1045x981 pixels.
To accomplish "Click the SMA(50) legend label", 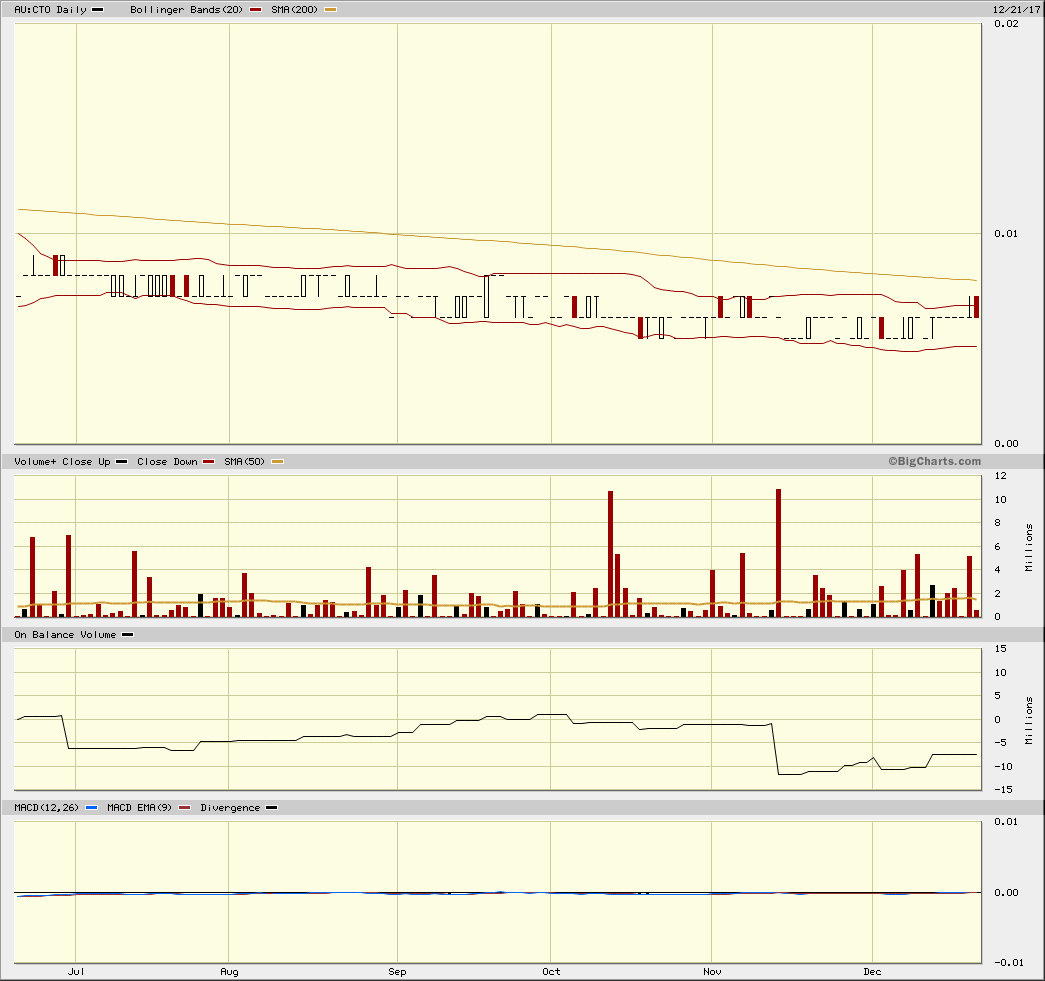I will tap(244, 461).
